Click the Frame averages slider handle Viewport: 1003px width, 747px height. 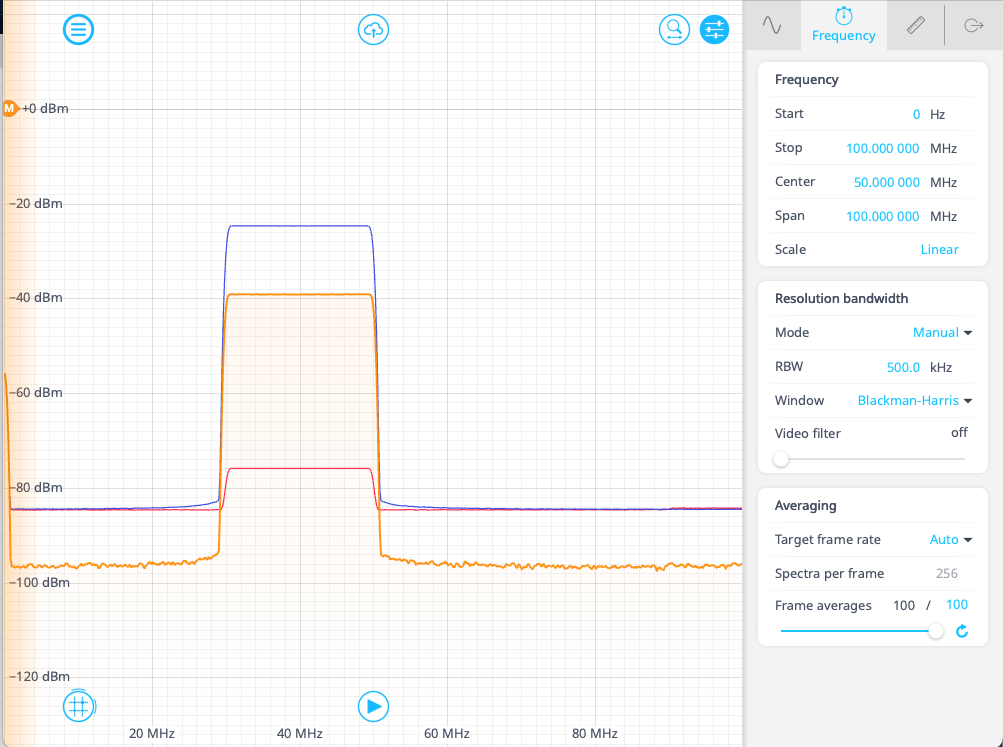point(935,631)
